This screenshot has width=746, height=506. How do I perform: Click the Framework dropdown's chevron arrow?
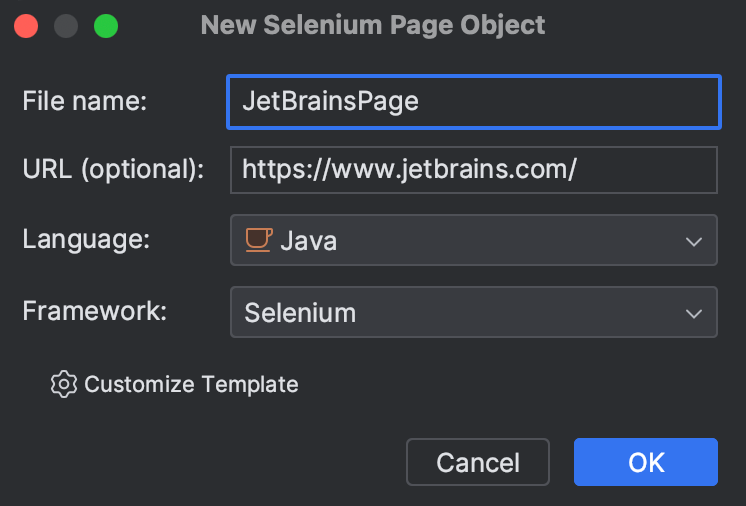(x=694, y=313)
